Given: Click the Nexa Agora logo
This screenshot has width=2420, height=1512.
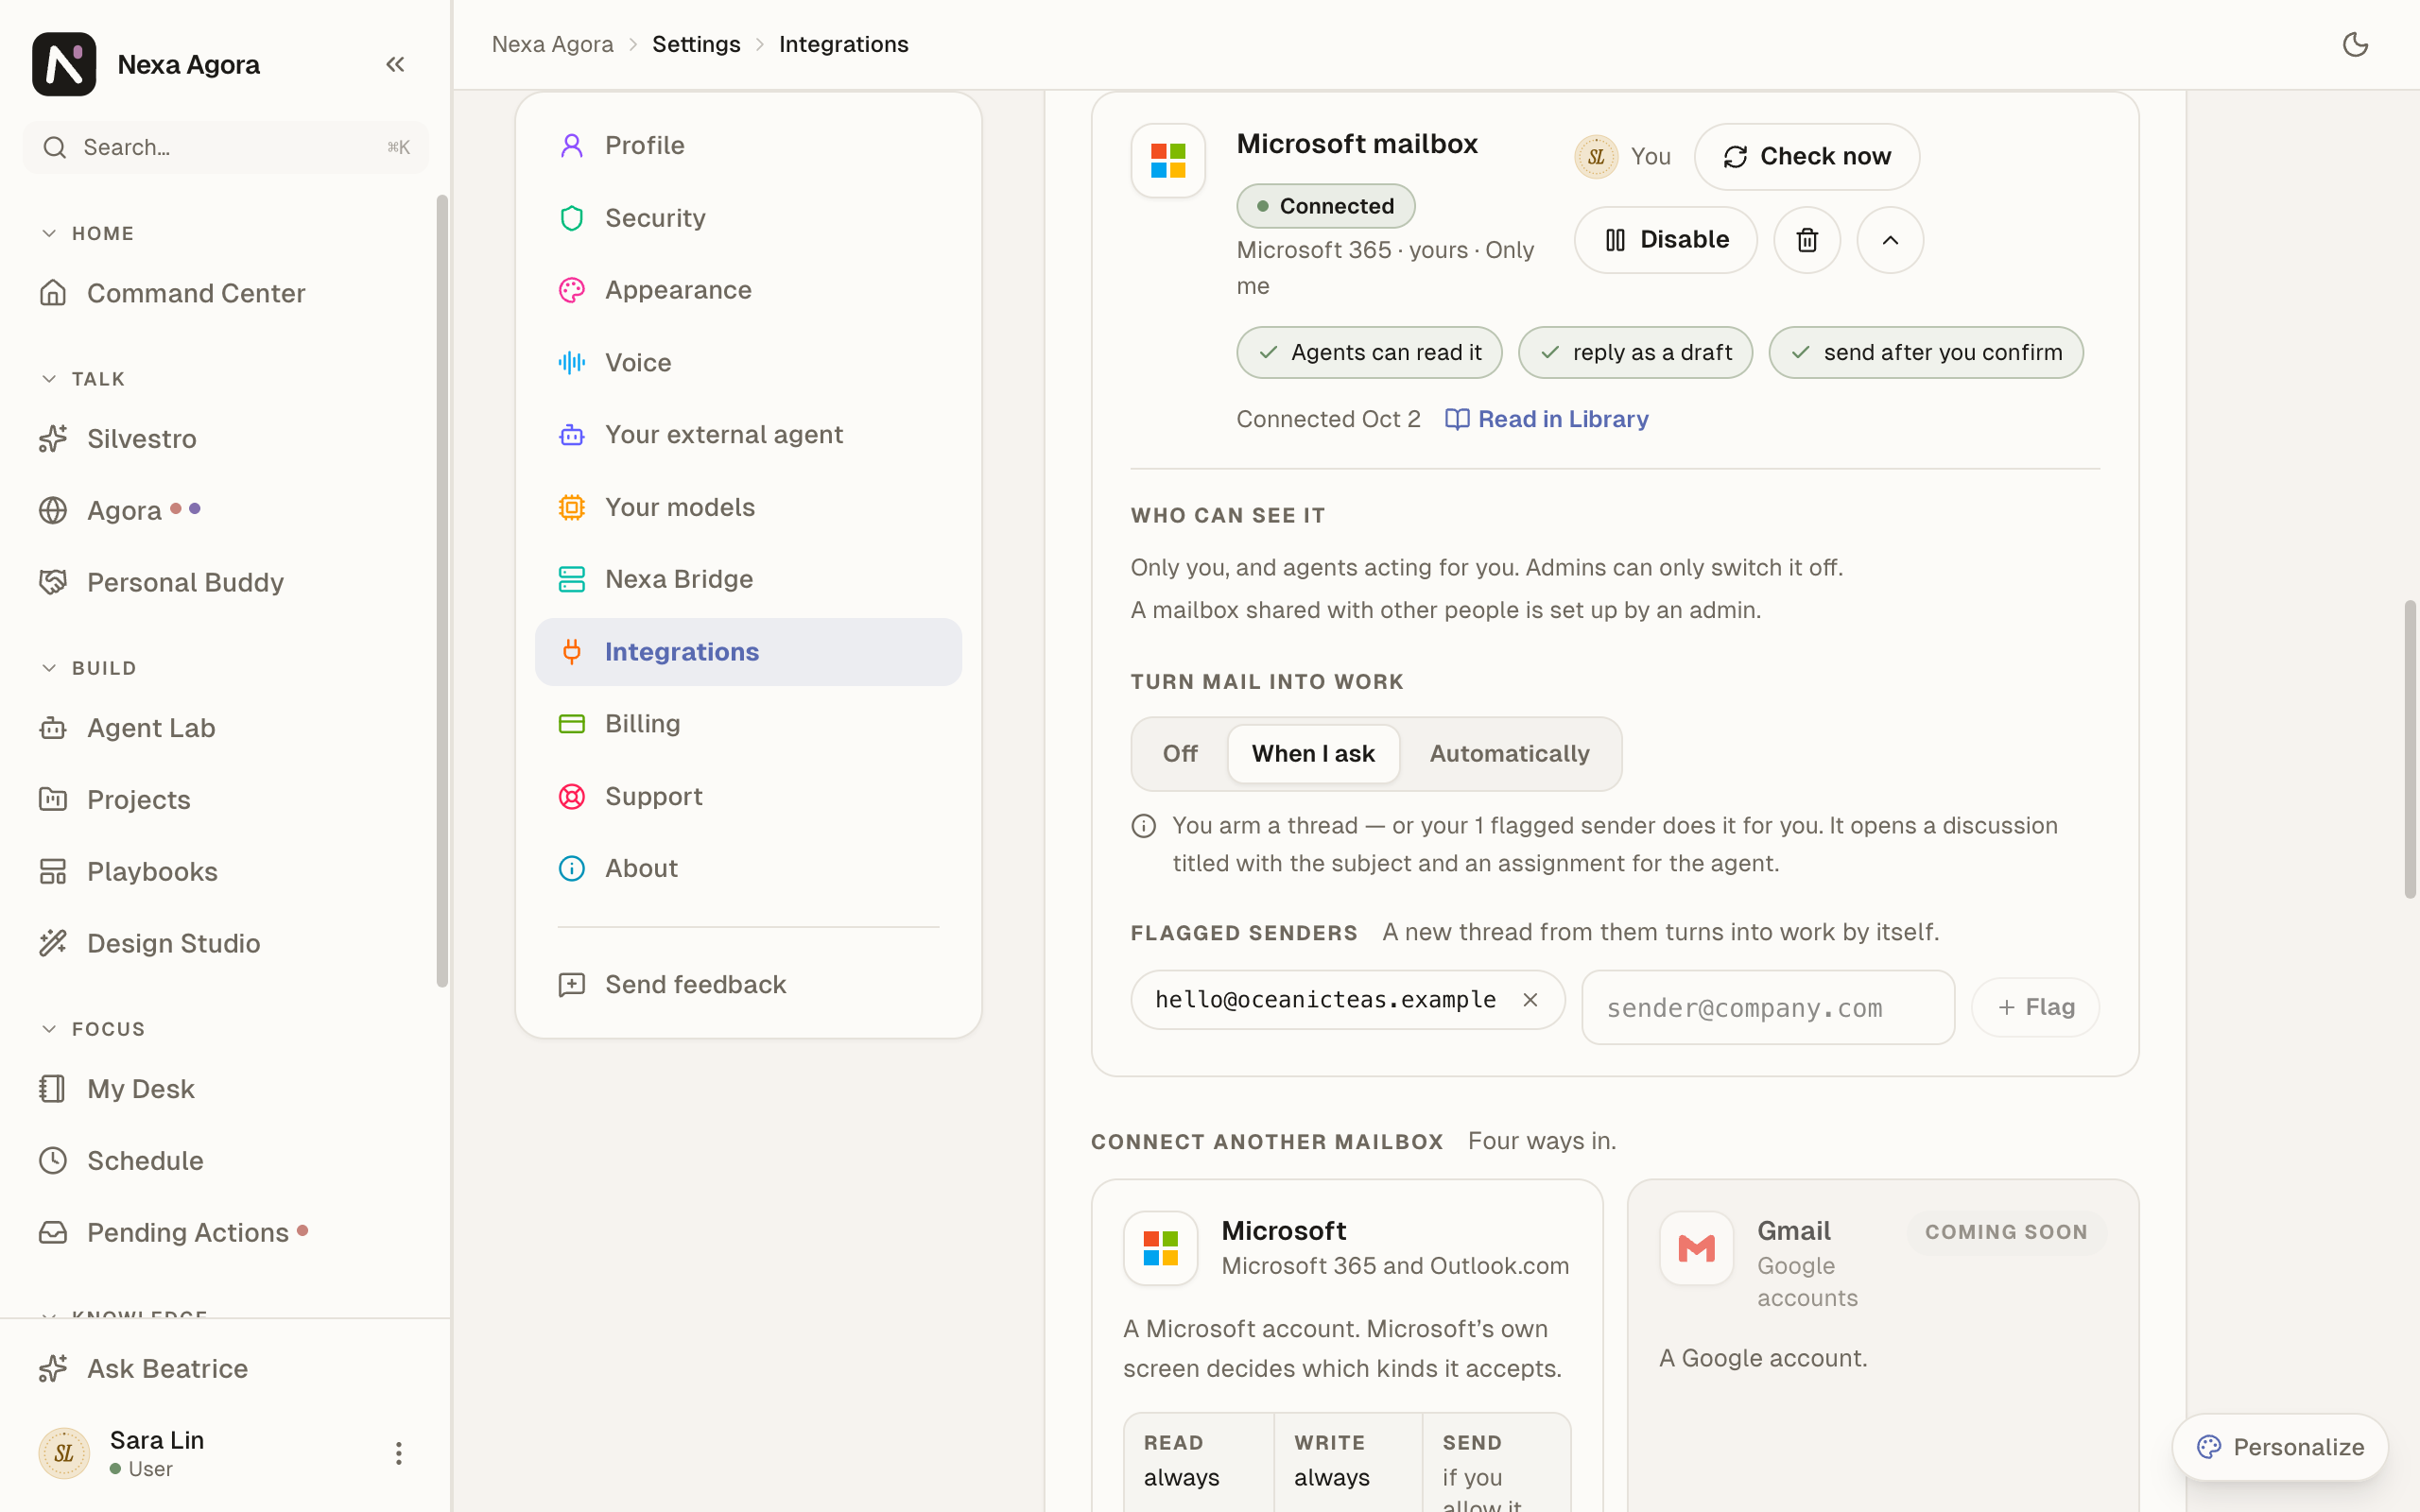Looking at the screenshot, I should click(x=64, y=65).
